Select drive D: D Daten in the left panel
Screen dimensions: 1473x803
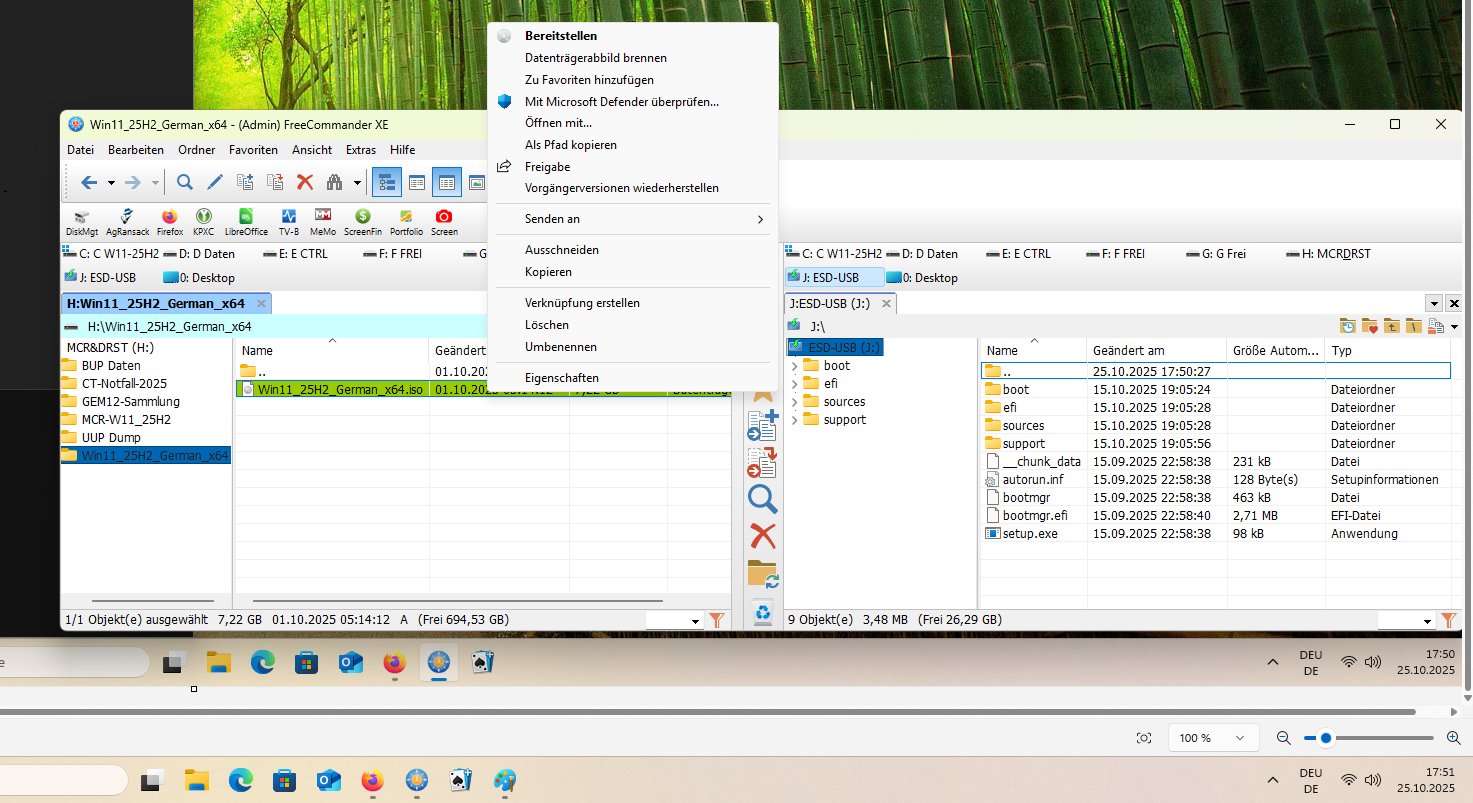[199, 254]
